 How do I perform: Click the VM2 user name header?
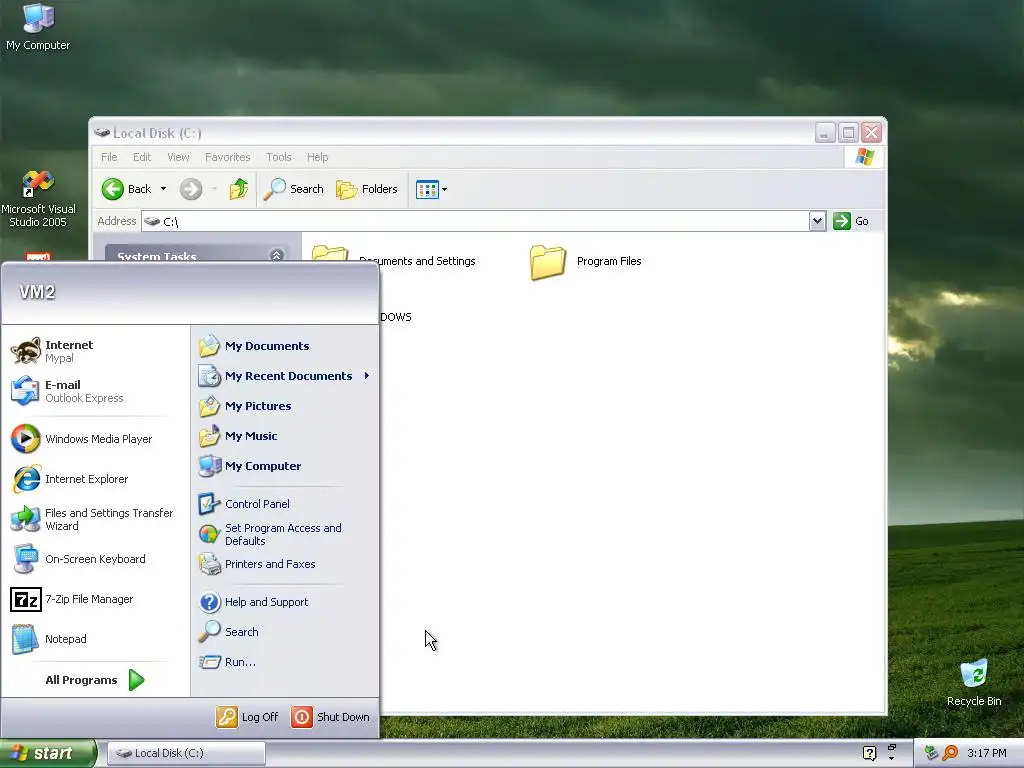[37, 292]
